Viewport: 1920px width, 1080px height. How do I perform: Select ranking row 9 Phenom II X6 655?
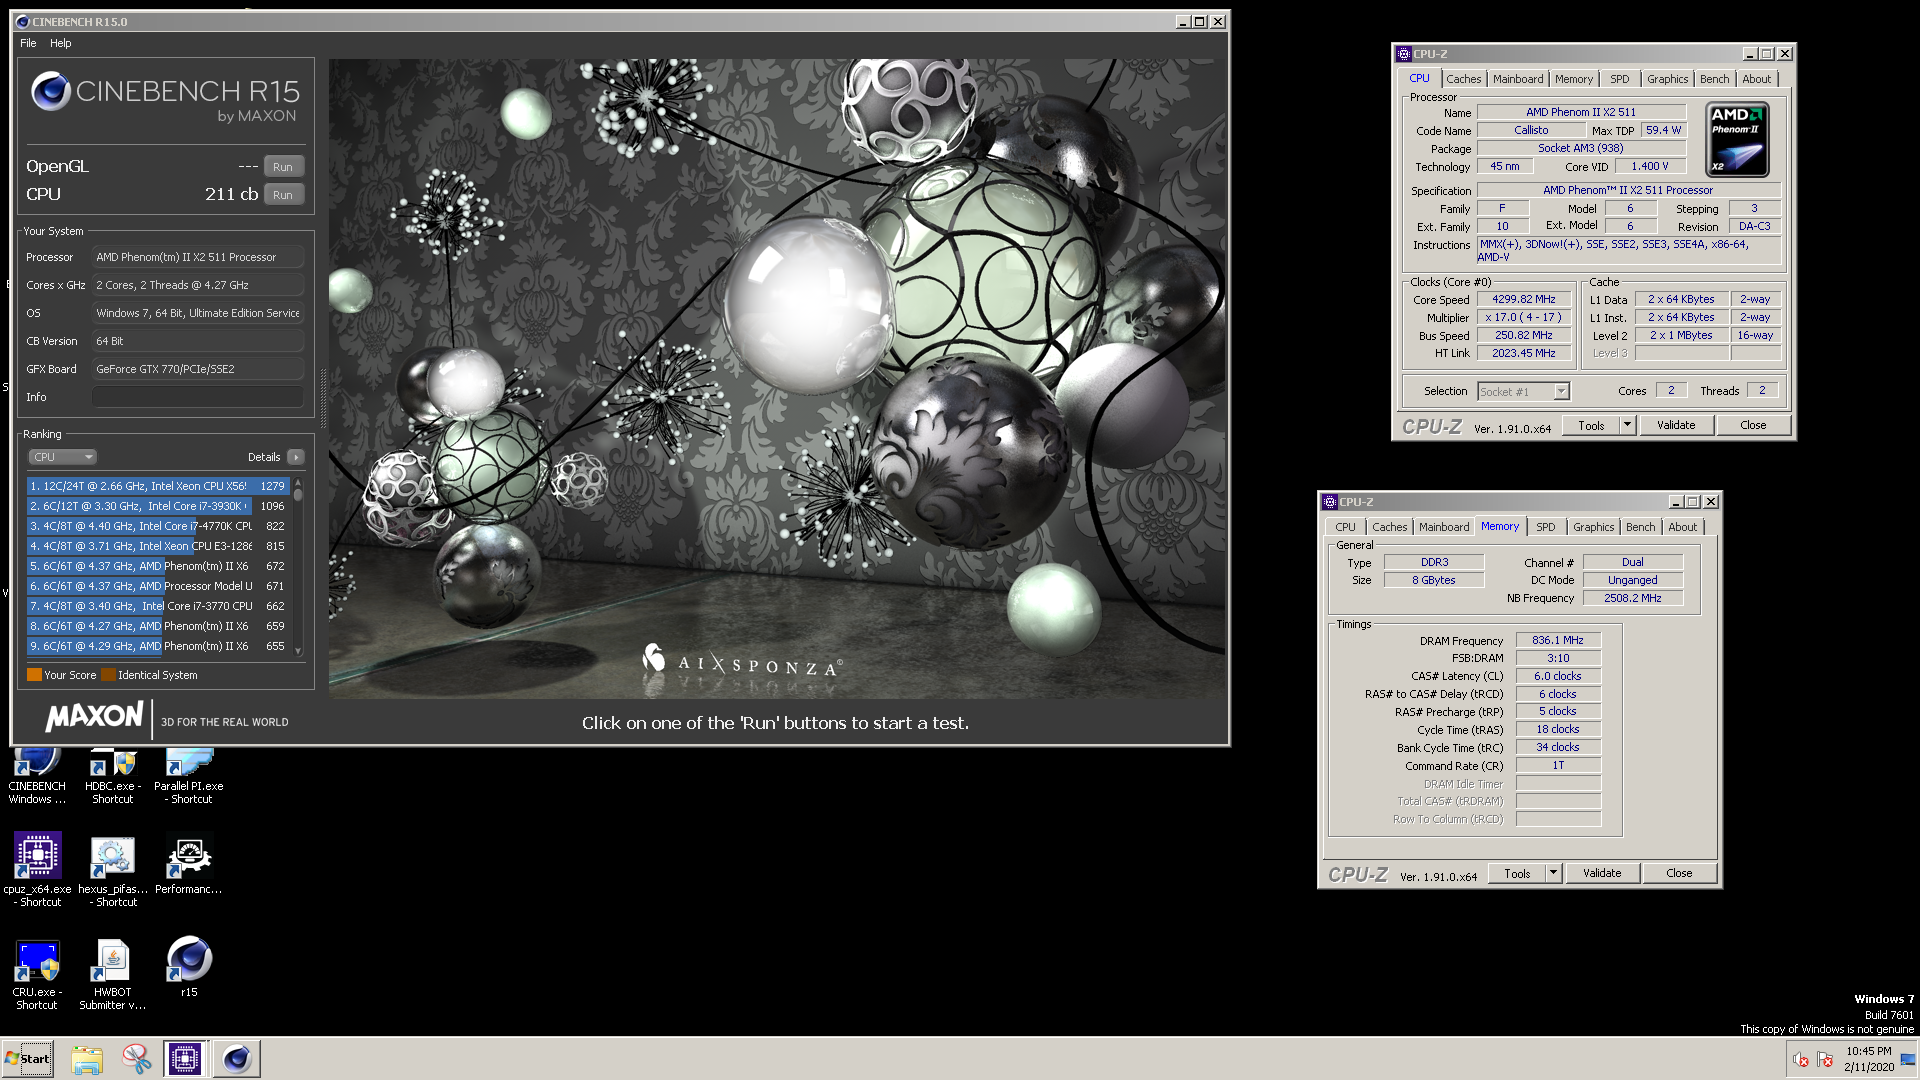pyautogui.click(x=158, y=646)
